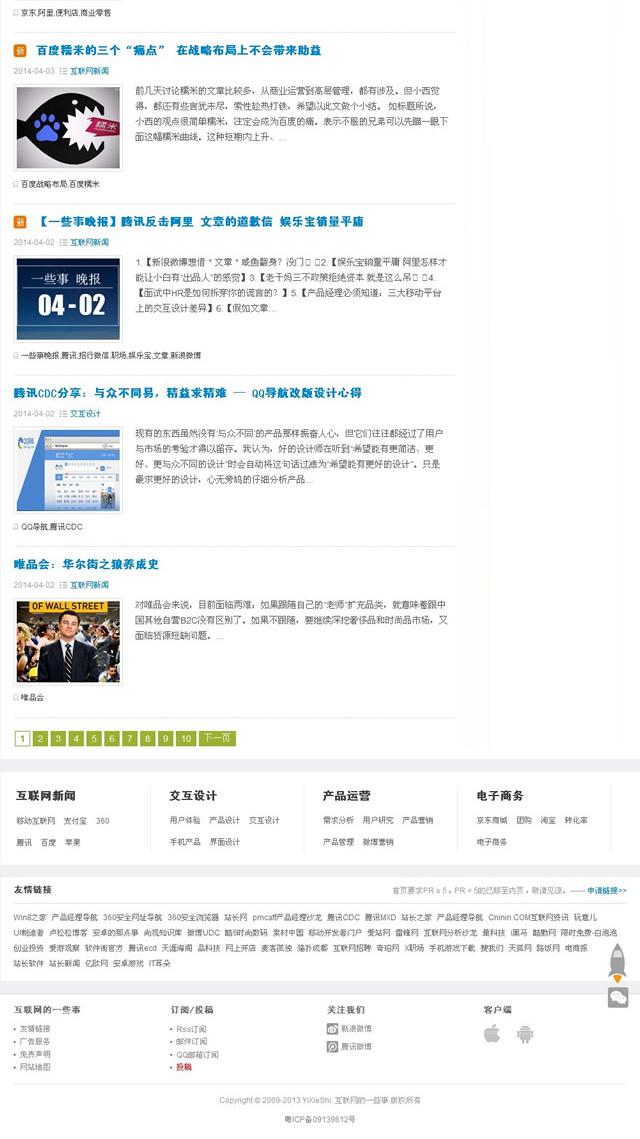
Task: Open 【一些事晚报】腾讯反击阿里 article title
Action: (200, 222)
